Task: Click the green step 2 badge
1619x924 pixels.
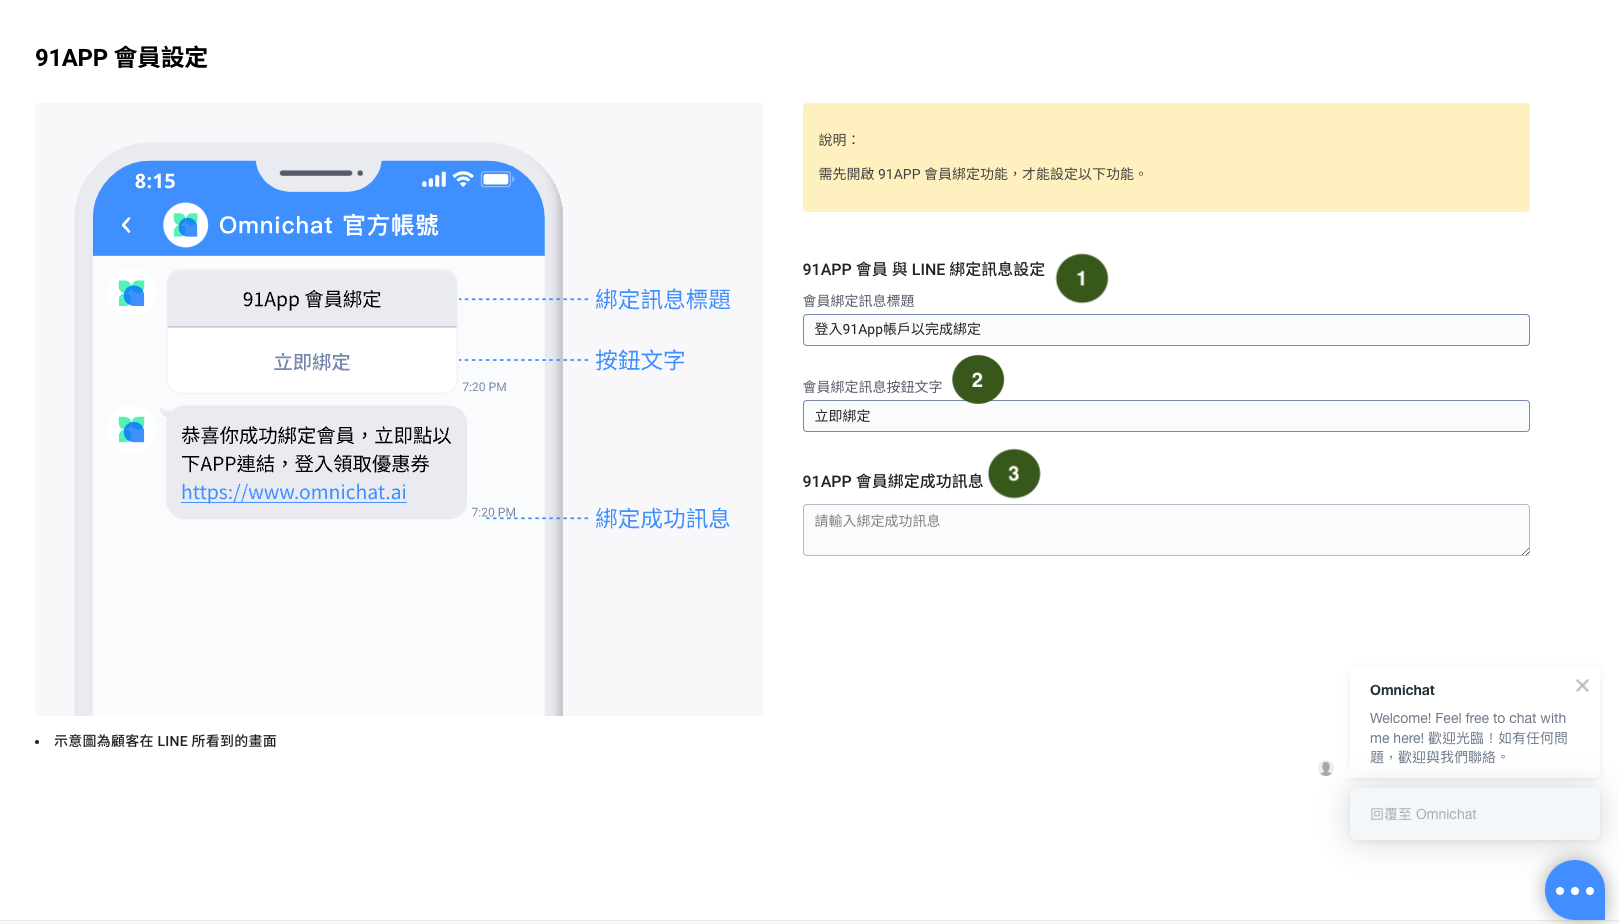Action: (978, 380)
